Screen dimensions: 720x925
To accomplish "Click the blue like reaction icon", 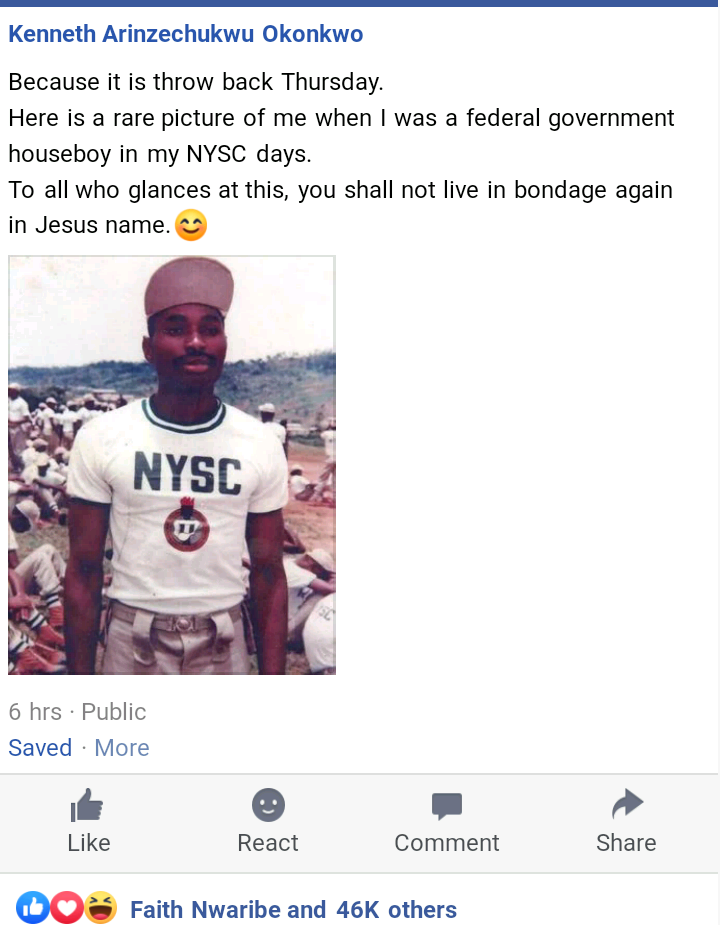I will [33, 907].
